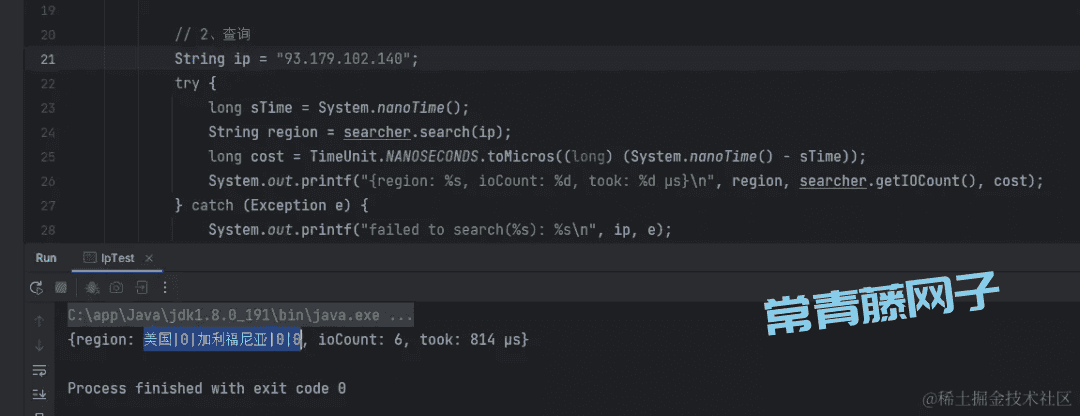Click the java.exe command path in console

[223, 315]
